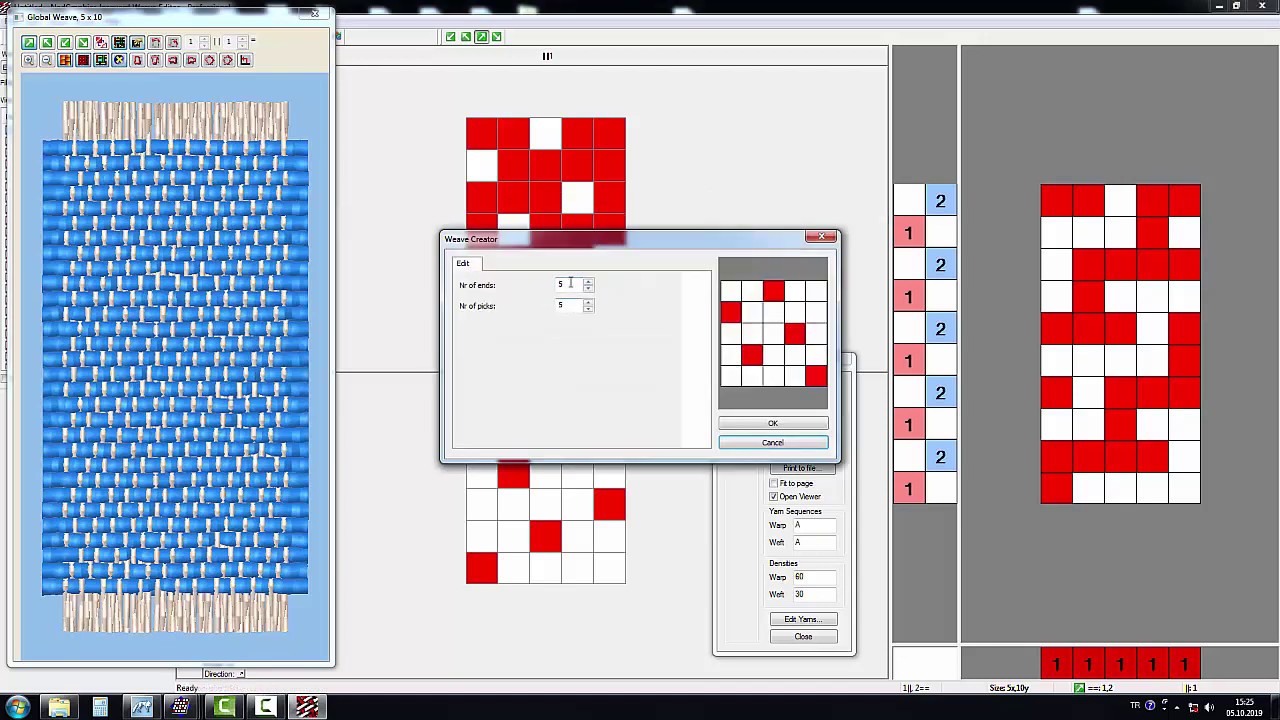Click the solid red square view icon
Viewport: 1280px width, 720px height.
tap(83, 60)
